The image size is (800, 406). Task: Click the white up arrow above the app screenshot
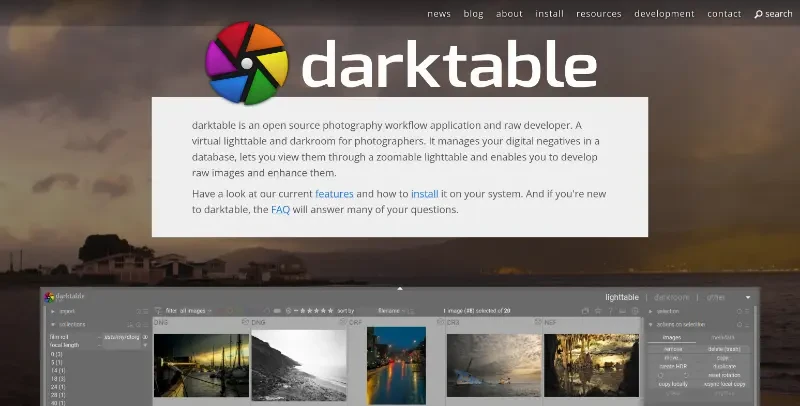400,289
